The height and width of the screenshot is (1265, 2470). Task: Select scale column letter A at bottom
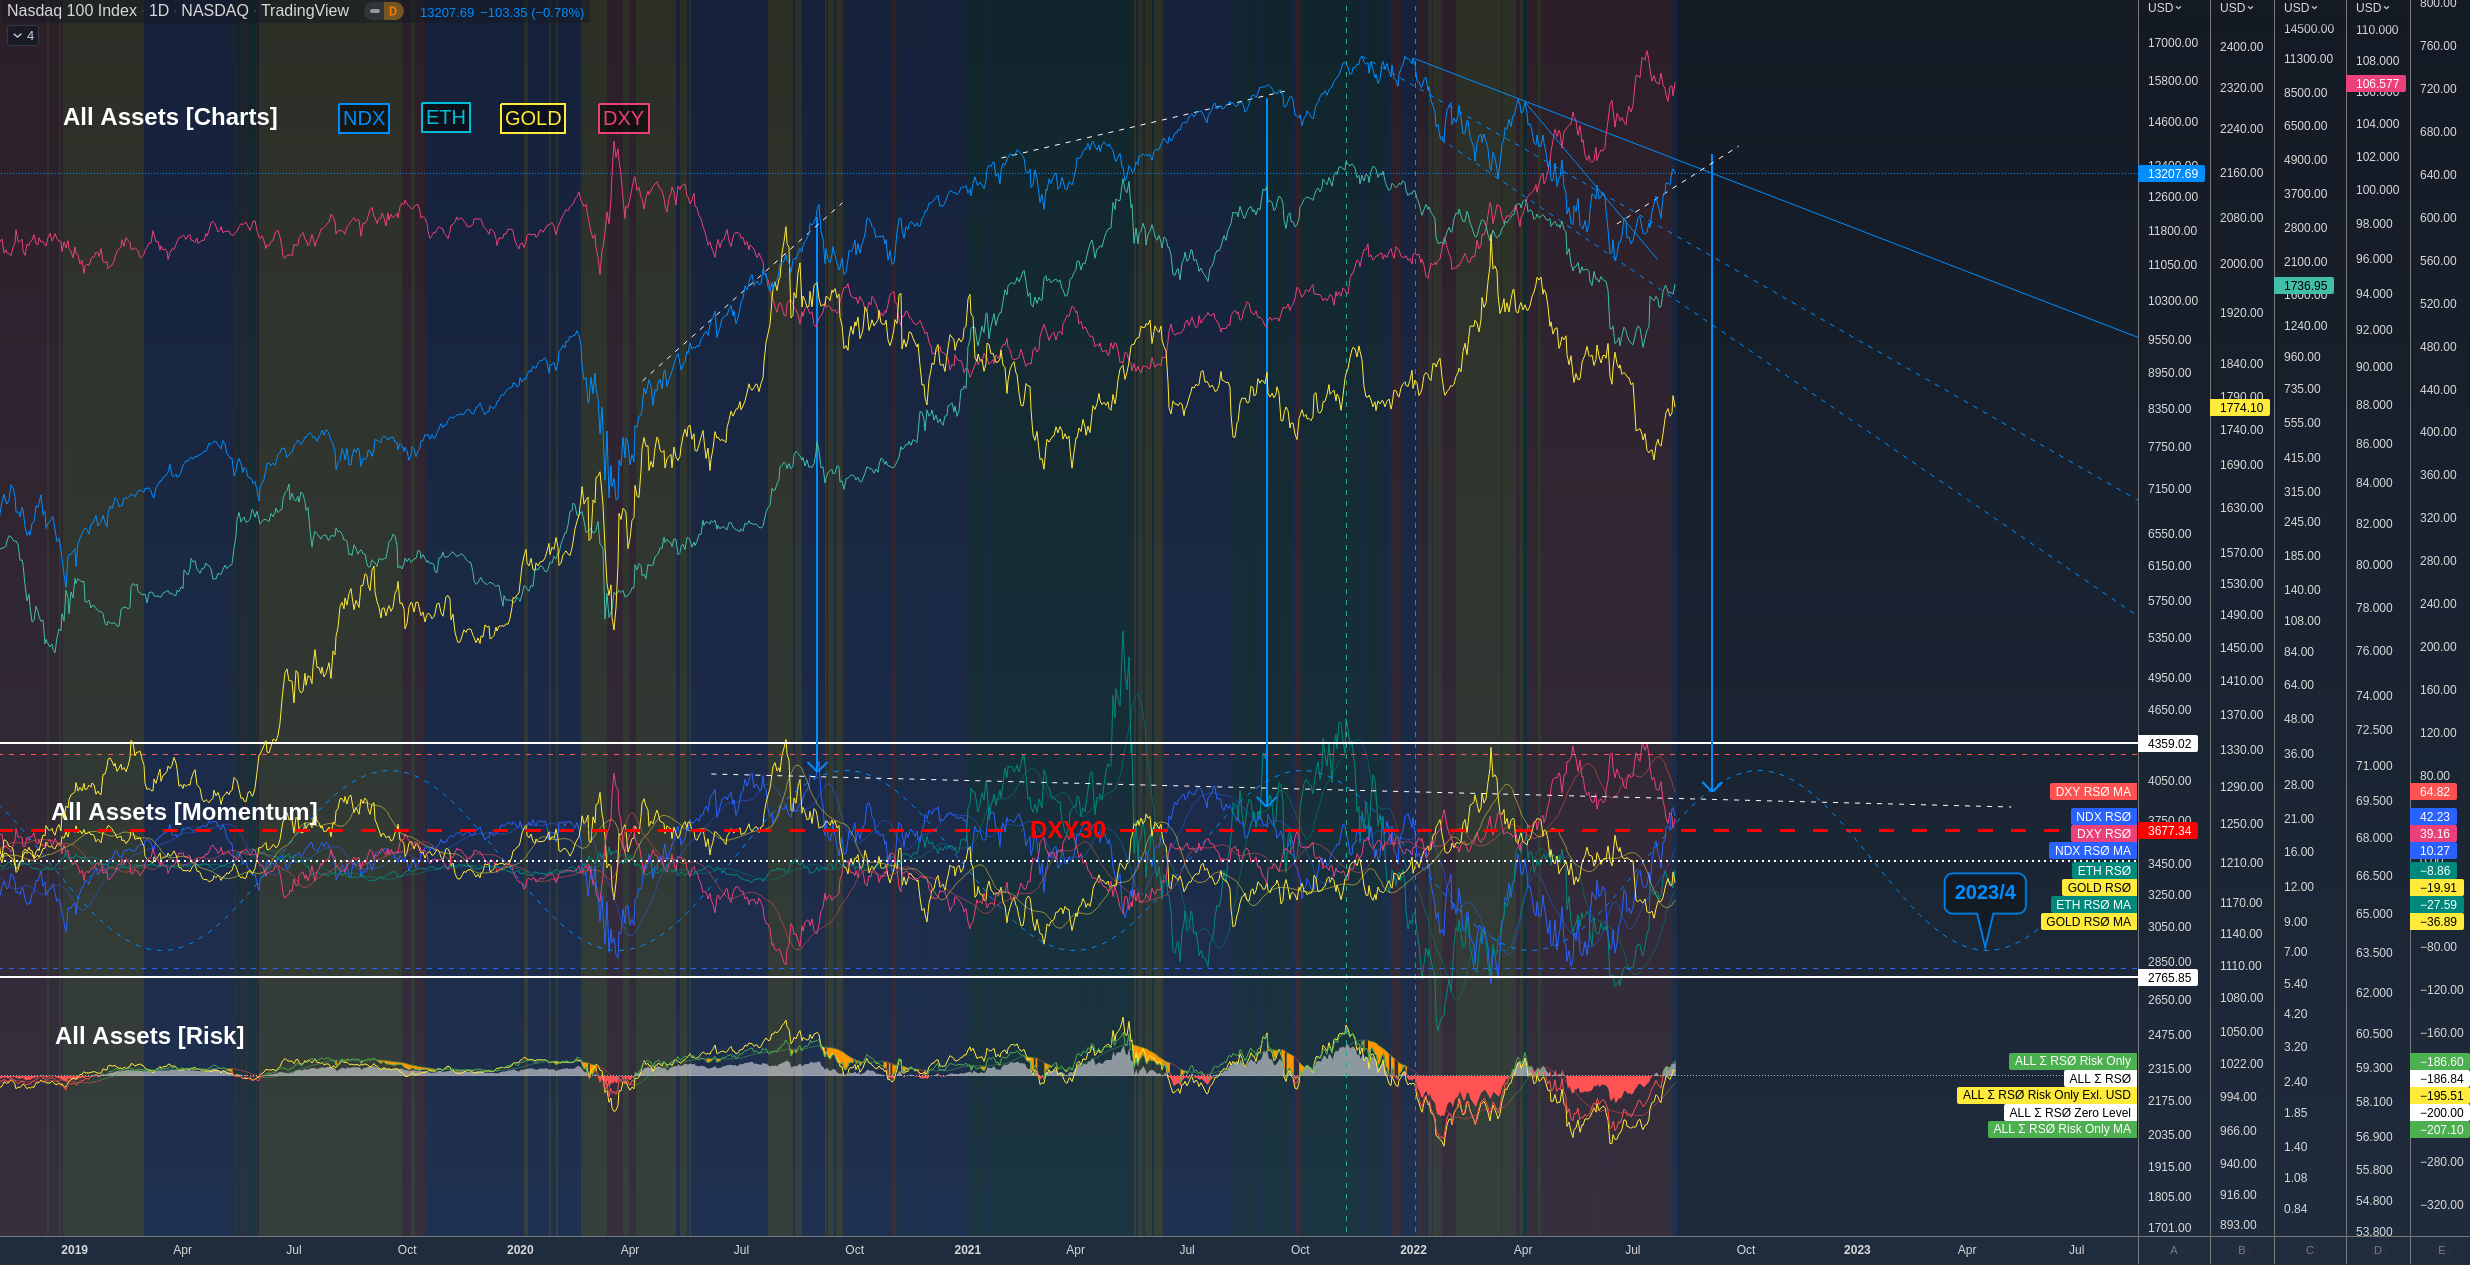(x=2174, y=1250)
